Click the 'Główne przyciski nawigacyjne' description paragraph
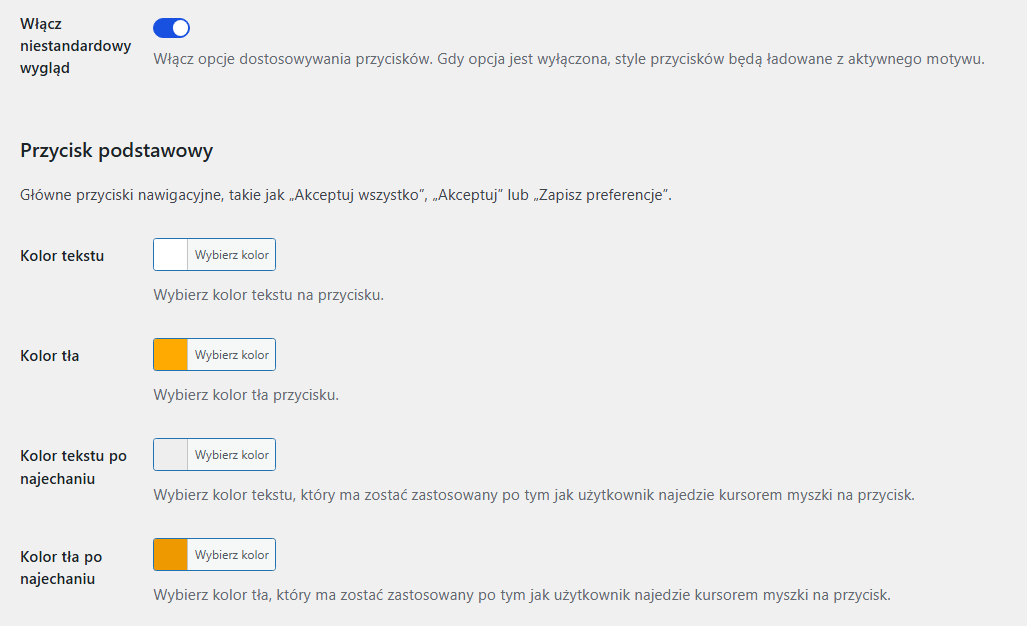The image size is (1027, 626). (346, 195)
